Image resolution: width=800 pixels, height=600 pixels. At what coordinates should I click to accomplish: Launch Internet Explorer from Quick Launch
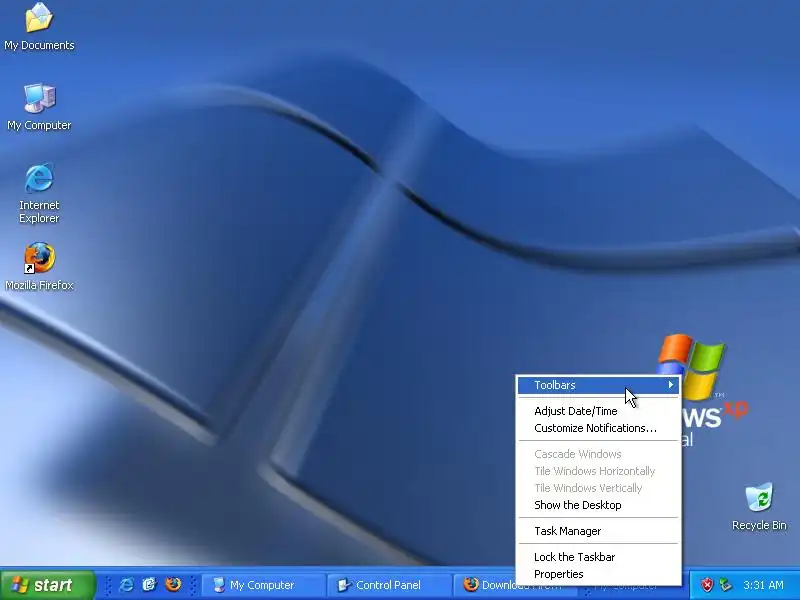(x=126, y=584)
